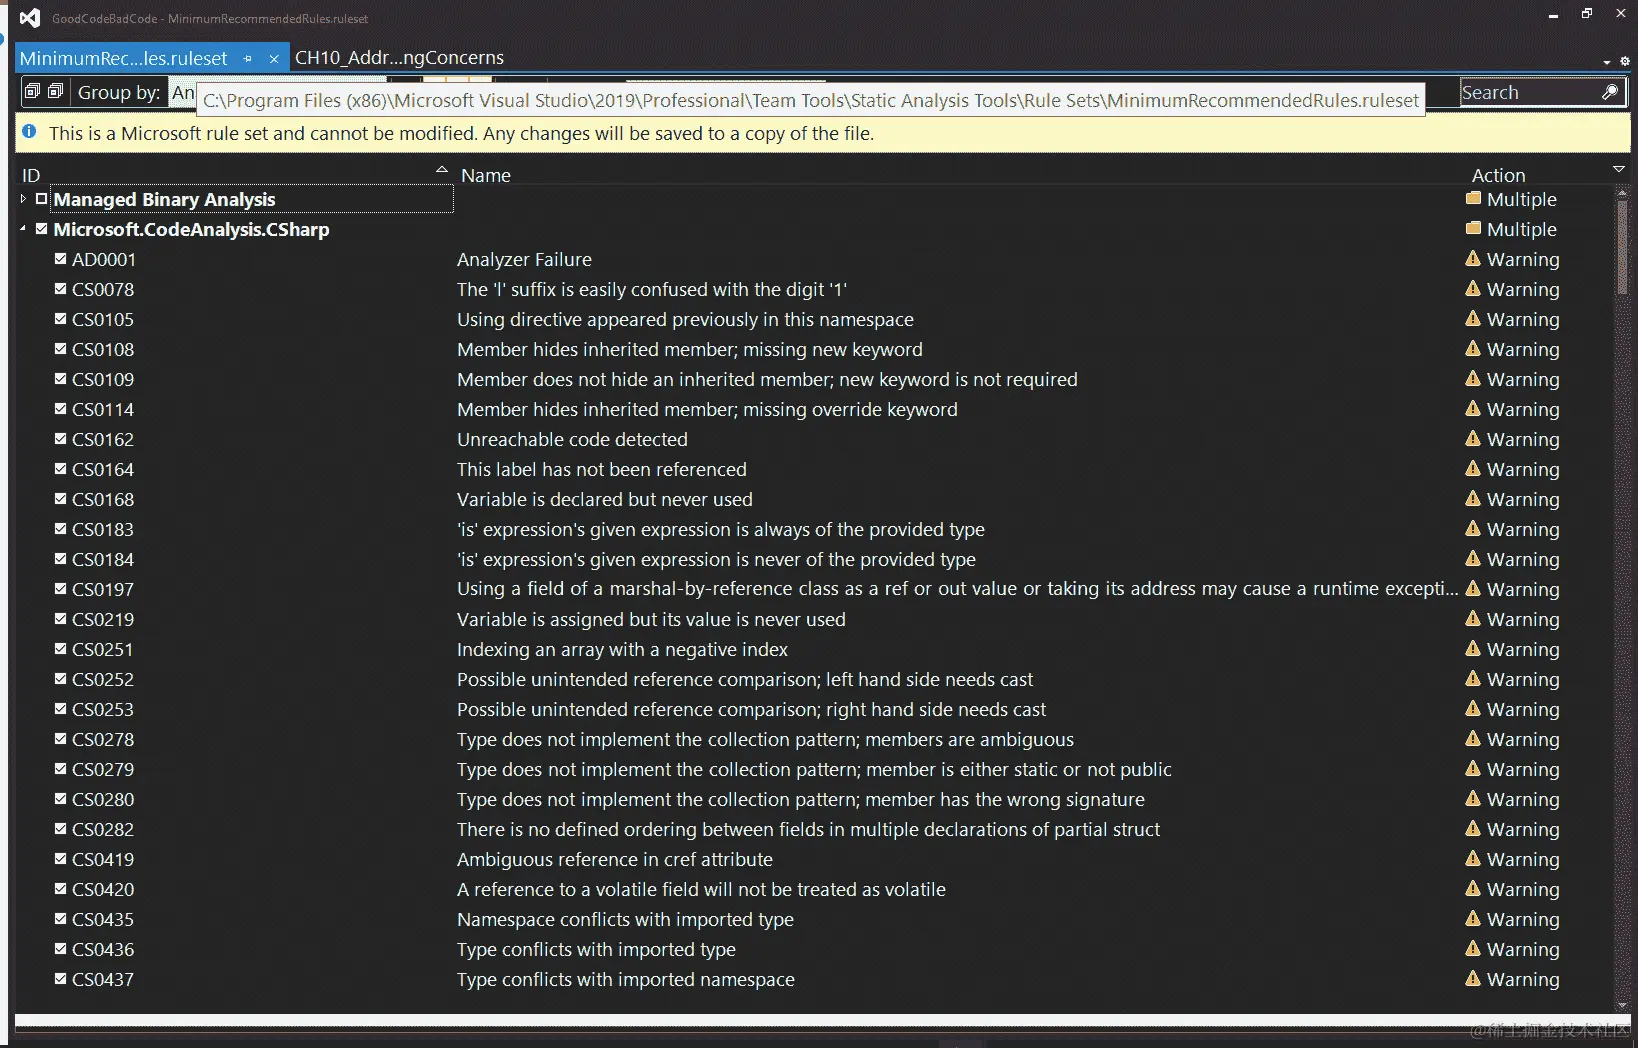Click the warning icon in the CS0197 row

pyautogui.click(x=1473, y=588)
